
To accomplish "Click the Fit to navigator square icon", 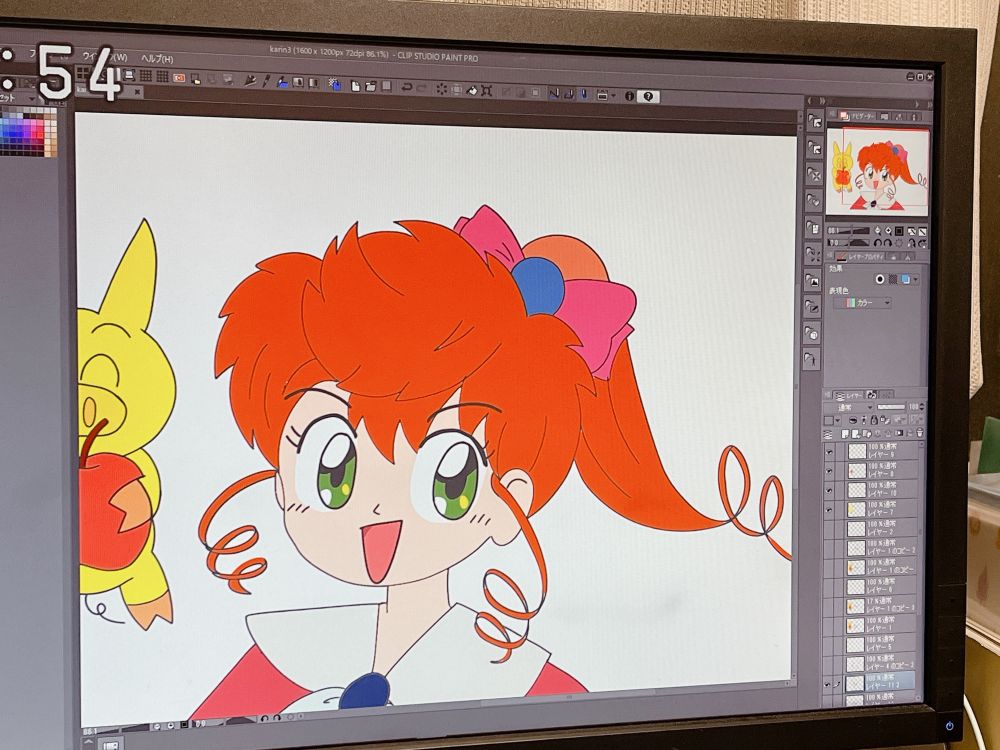I will pos(899,231).
